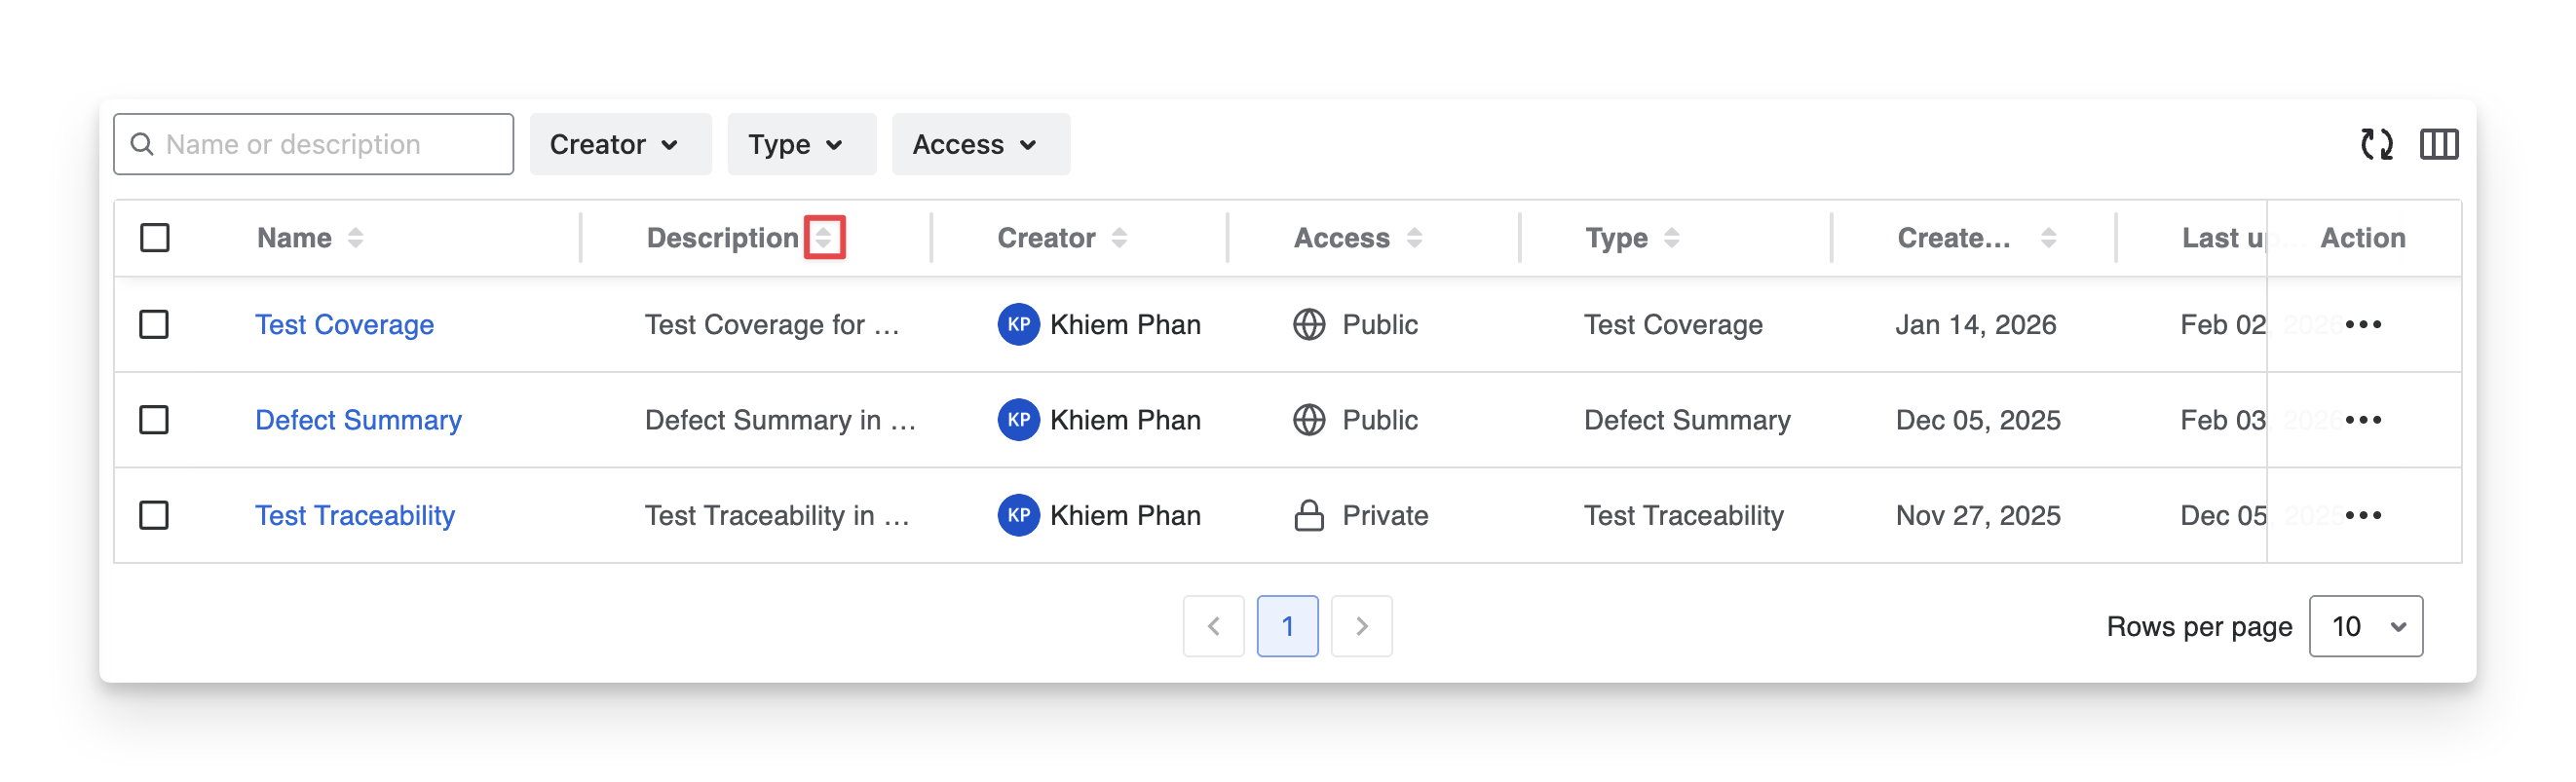This screenshot has width=2576, height=782.
Task: Toggle the select-all header checkbox
Action: coord(155,238)
